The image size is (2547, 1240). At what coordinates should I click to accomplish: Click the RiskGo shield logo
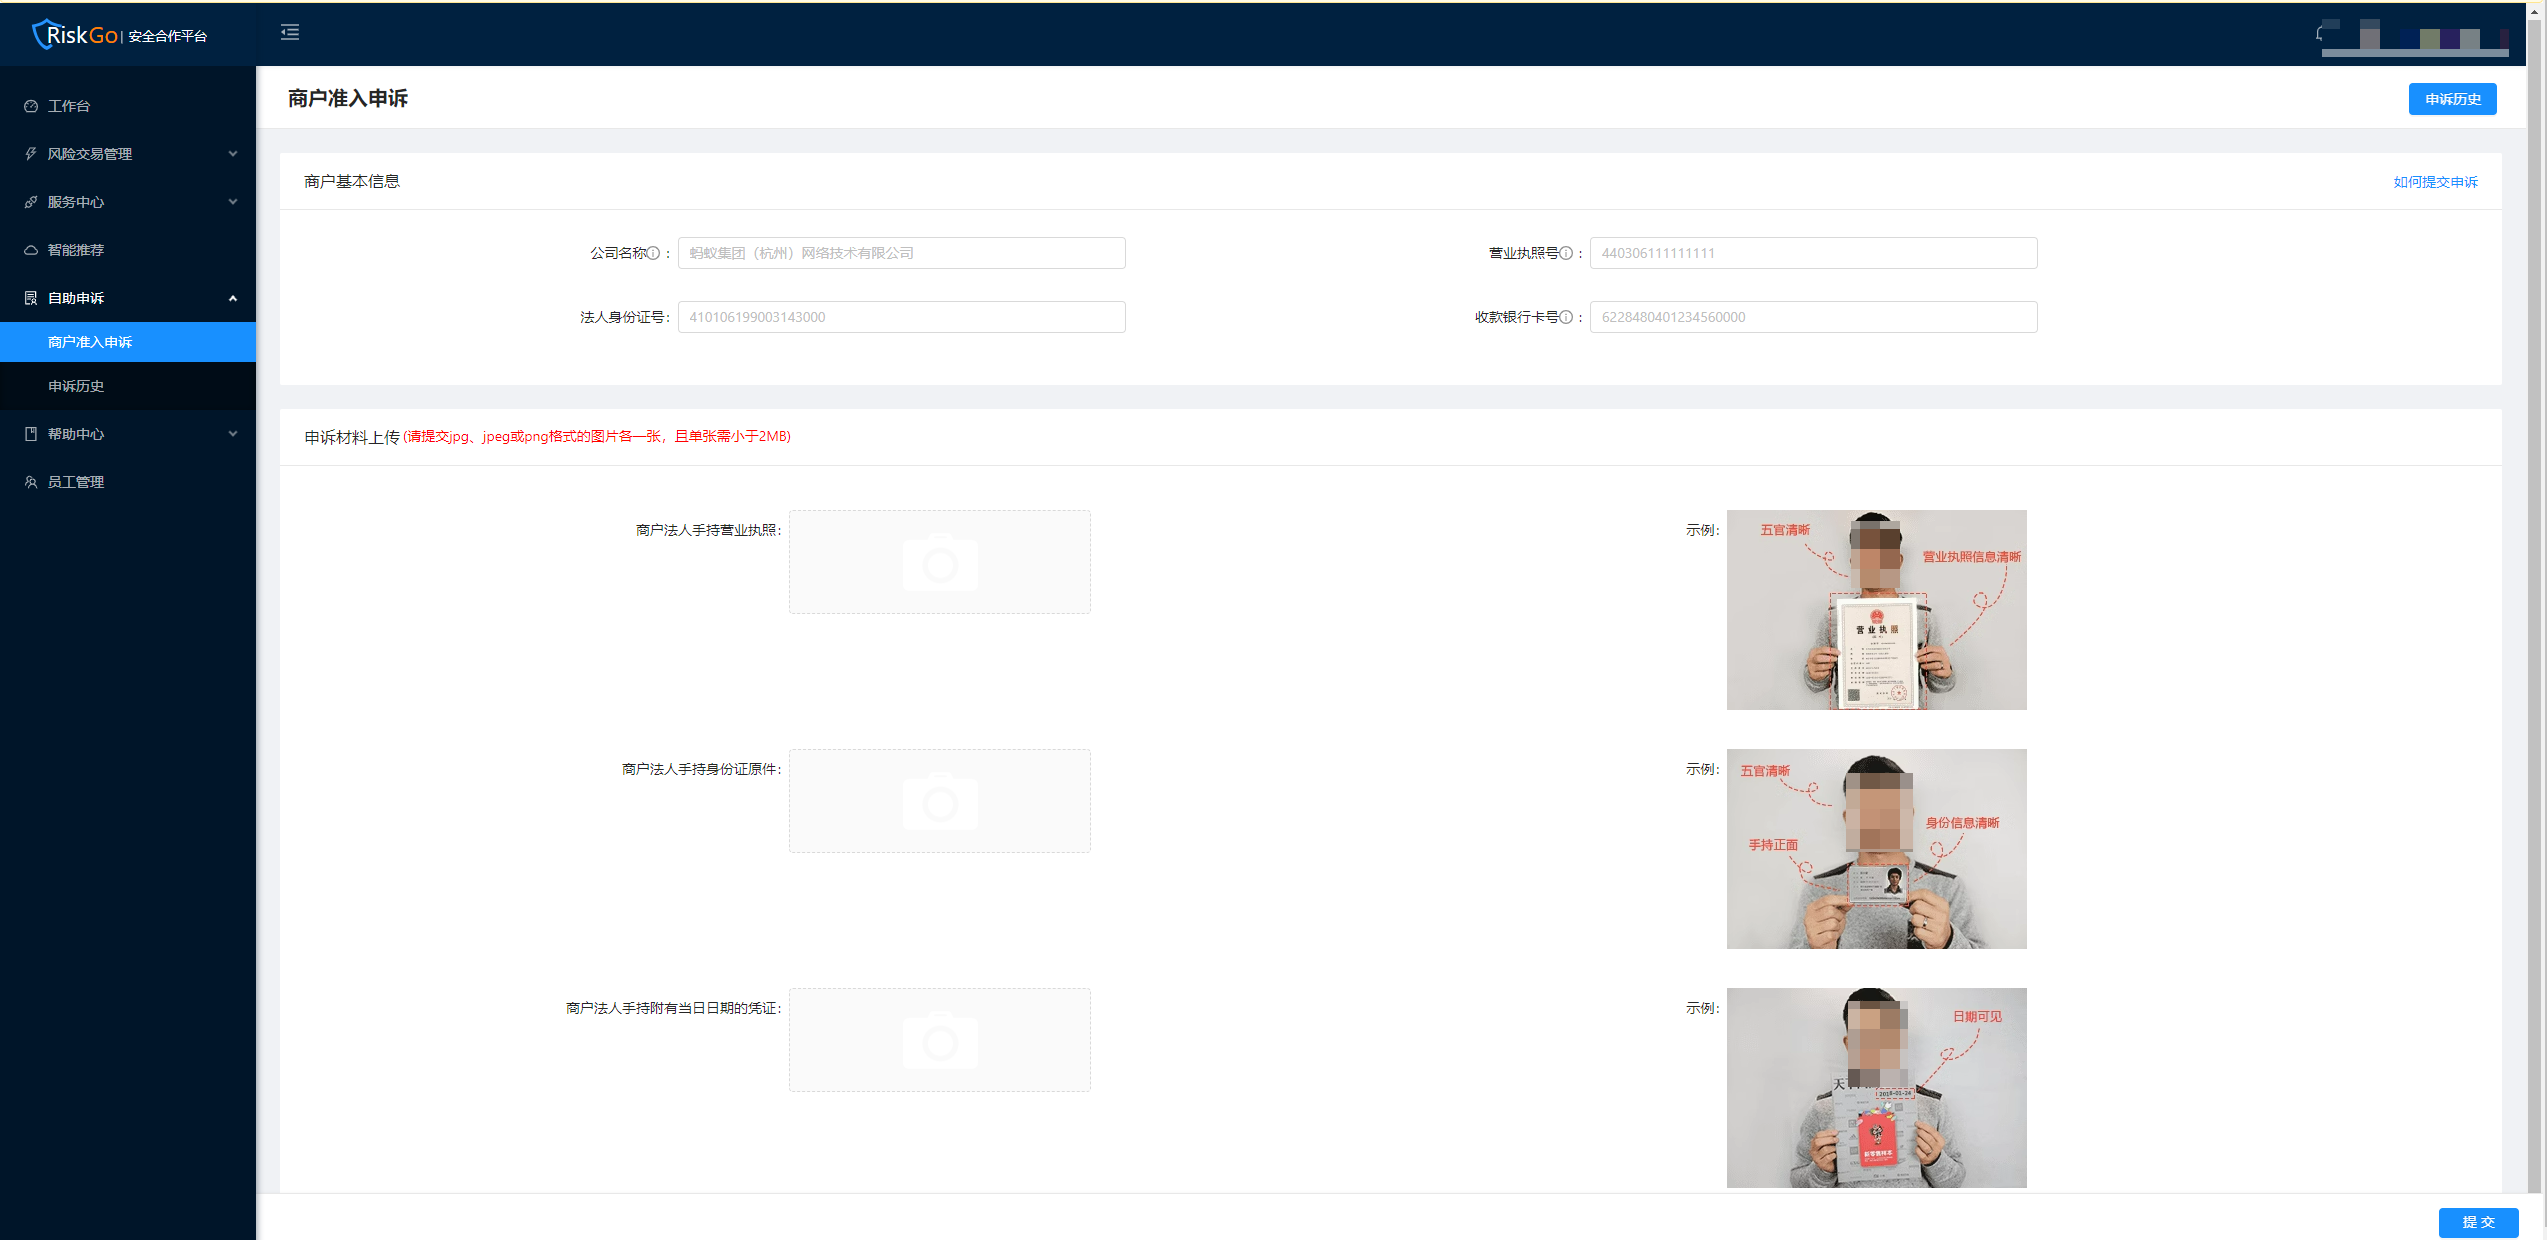click(x=43, y=34)
